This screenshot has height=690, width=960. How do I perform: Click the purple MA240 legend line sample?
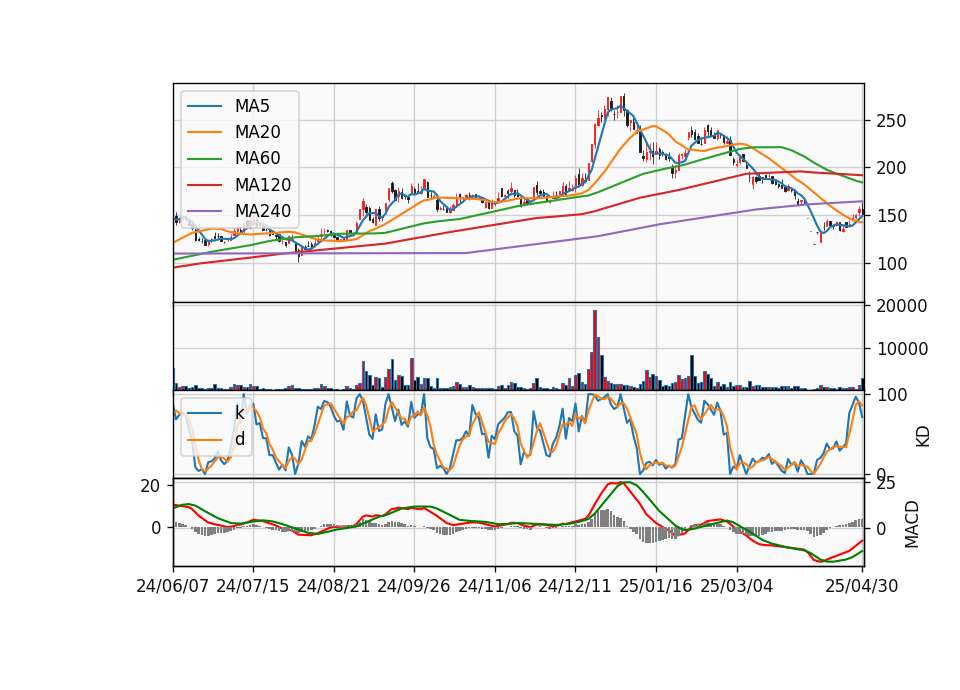point(204,211)
